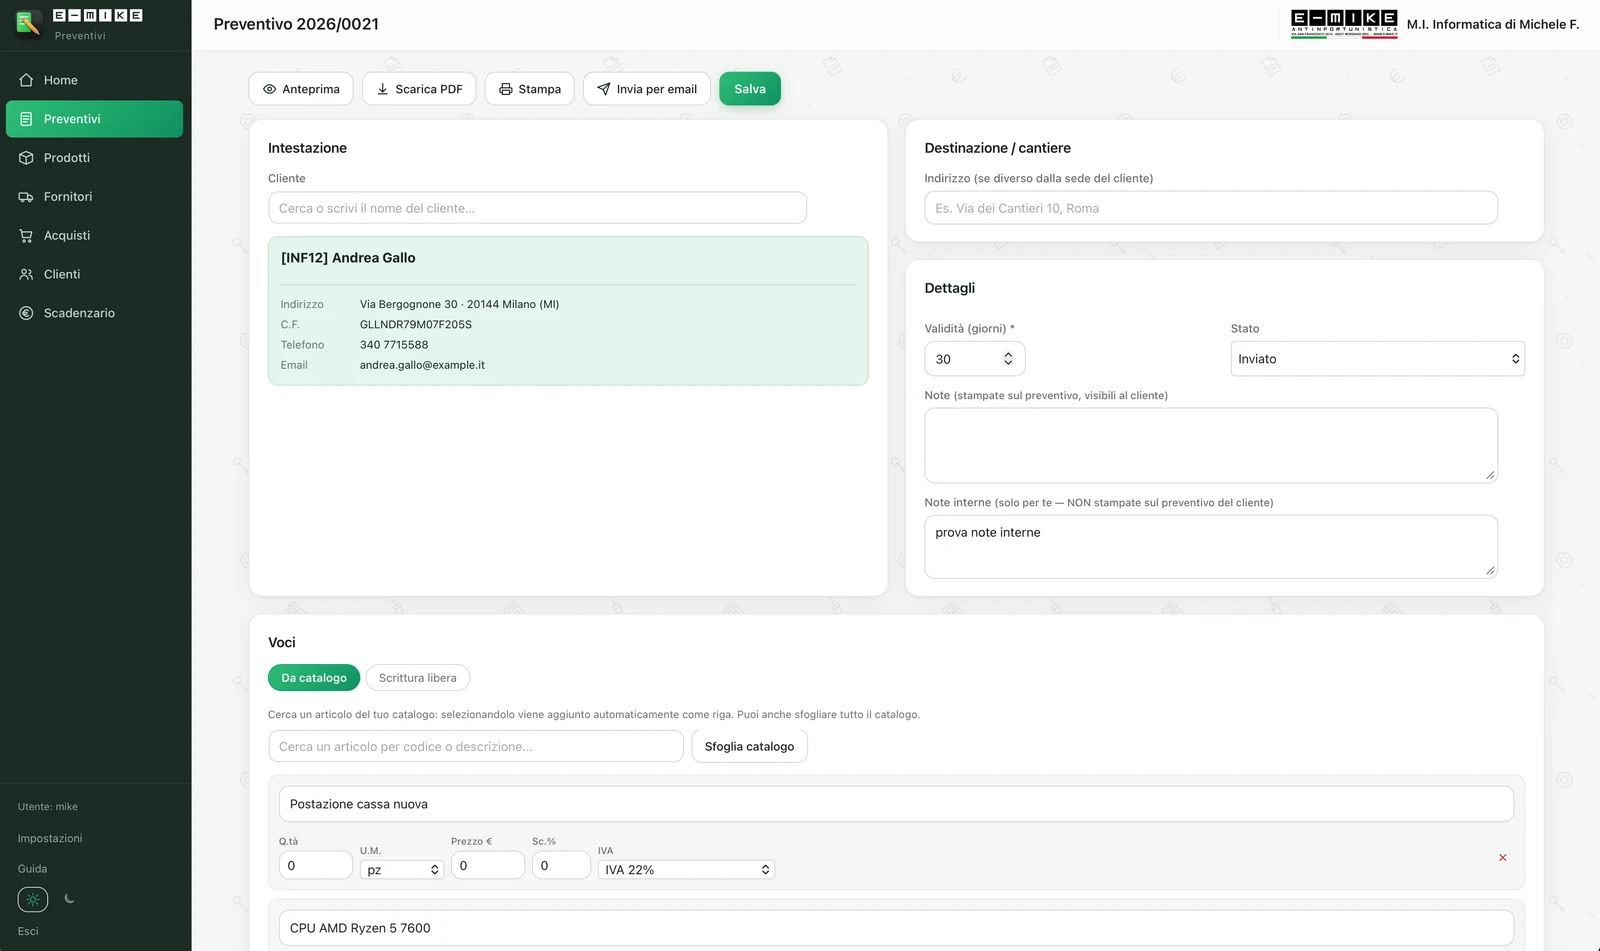Click the Sc.% field of first row
The height and width of the screenshot is (951, 1600).
(561, 865)
